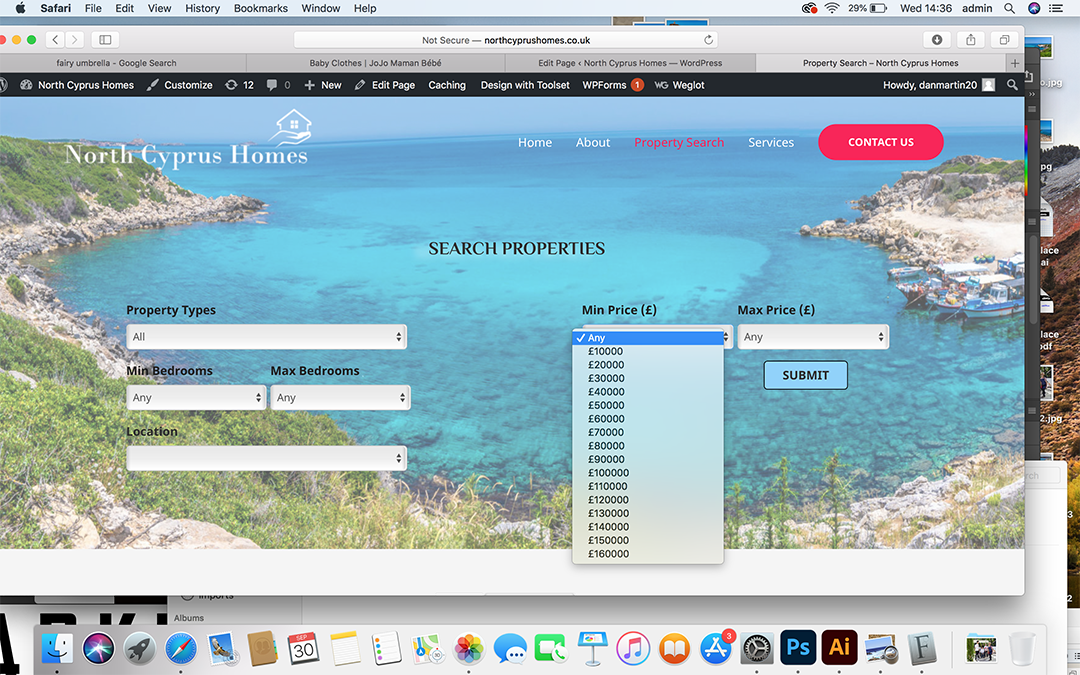Open the Design with Toolset menu item

tap(525, 85)
